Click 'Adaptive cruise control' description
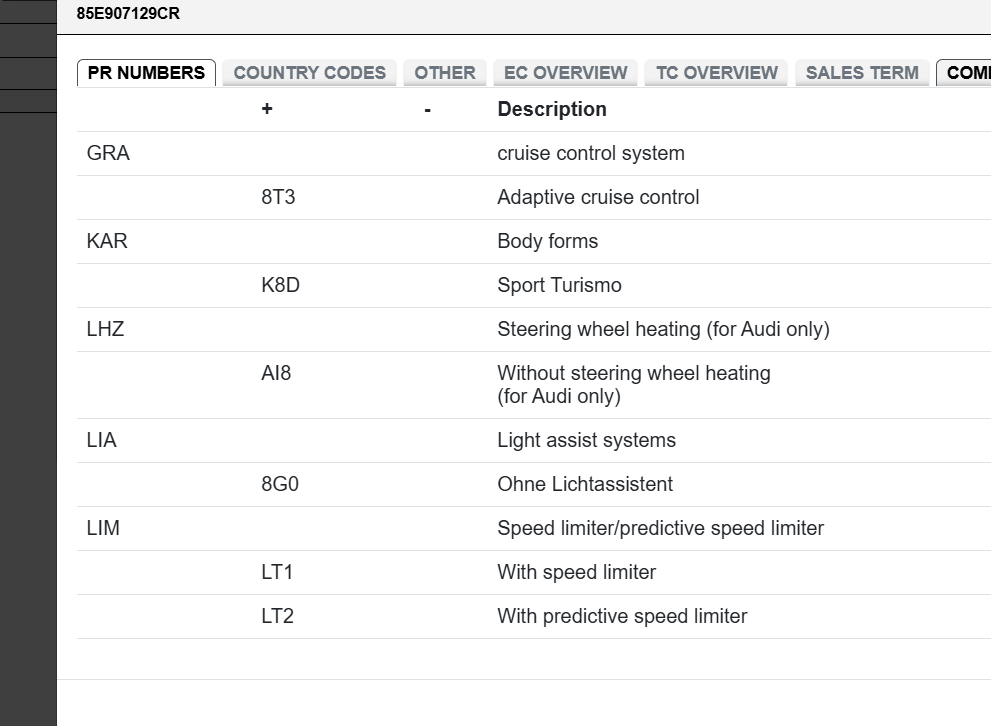 [x=598, y=197]
